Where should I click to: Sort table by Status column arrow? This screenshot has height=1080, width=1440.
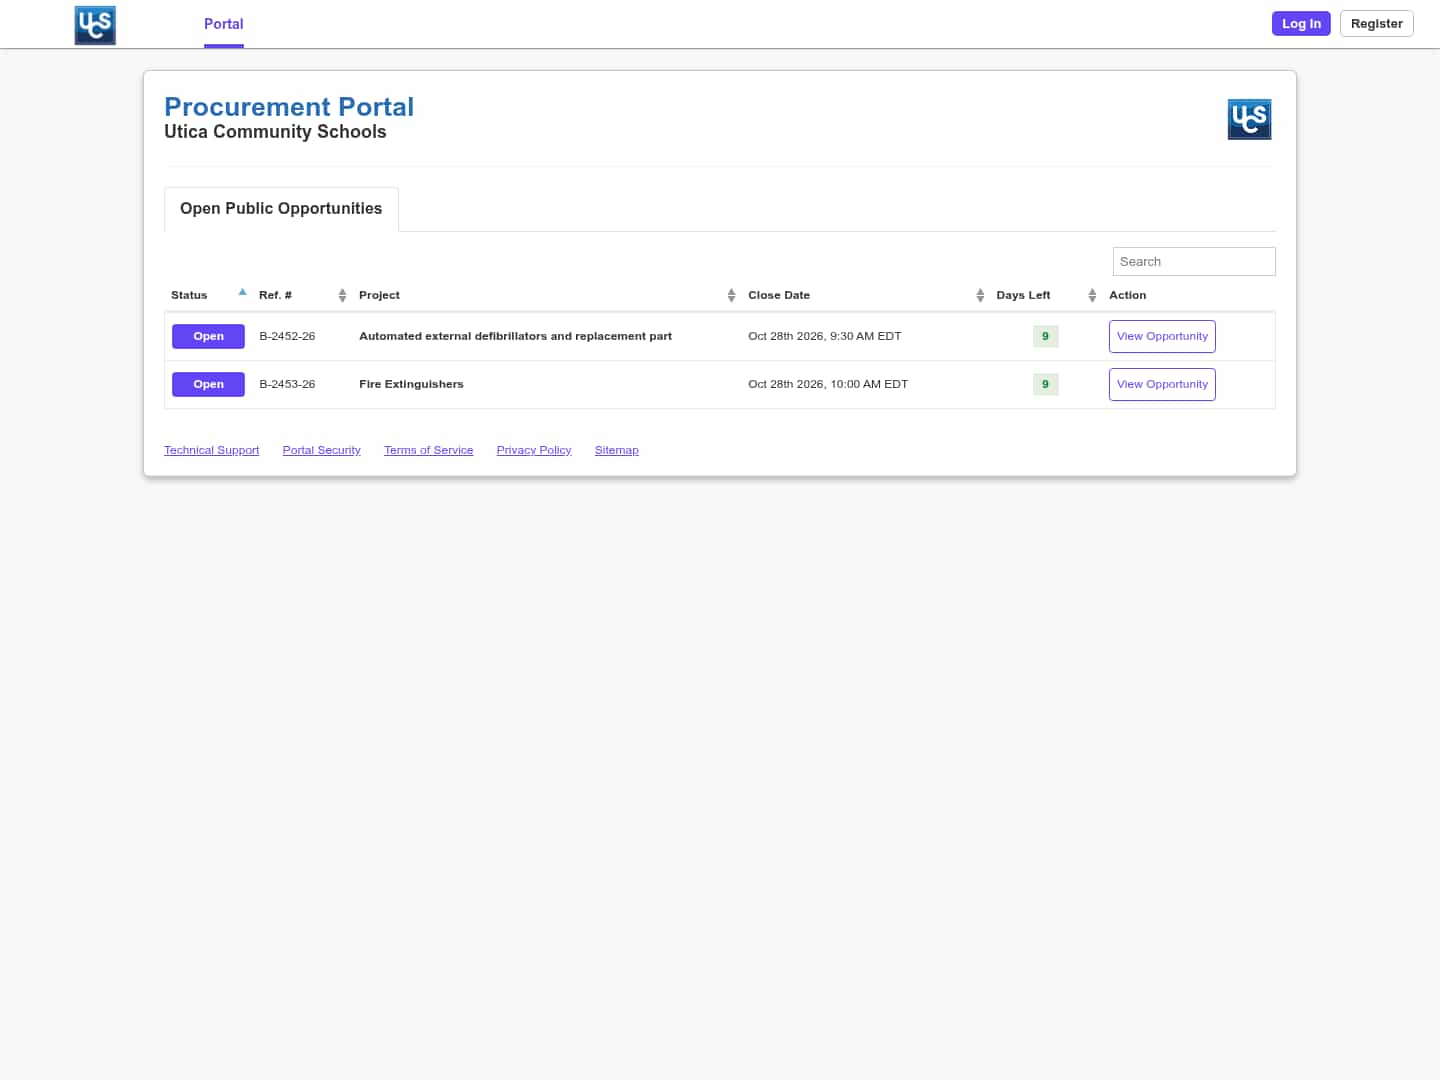click(242, 292)
